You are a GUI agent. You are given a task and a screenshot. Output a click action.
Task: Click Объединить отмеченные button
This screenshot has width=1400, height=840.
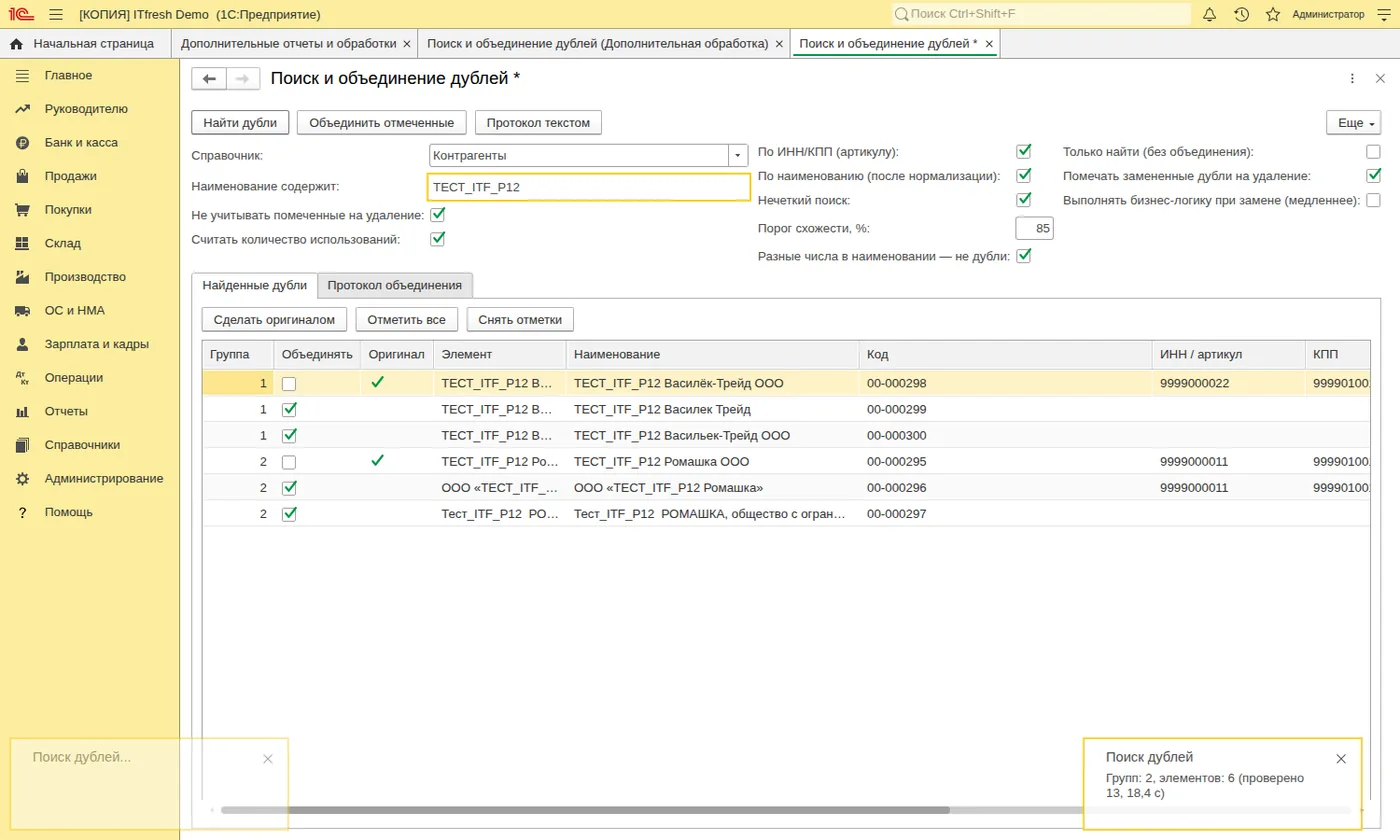(382, 123)
